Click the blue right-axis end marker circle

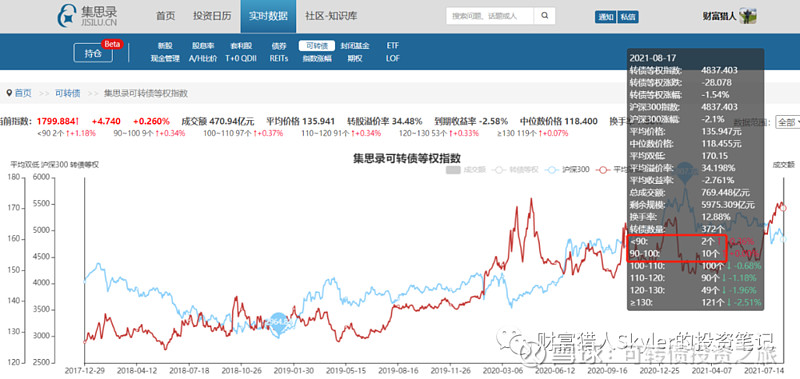[783, 239]
